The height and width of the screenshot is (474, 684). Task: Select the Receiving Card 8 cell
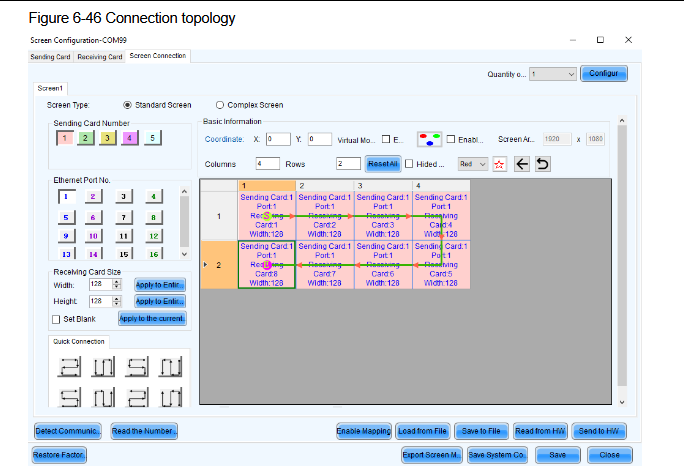pyautogui.click(x=267, y=265)
